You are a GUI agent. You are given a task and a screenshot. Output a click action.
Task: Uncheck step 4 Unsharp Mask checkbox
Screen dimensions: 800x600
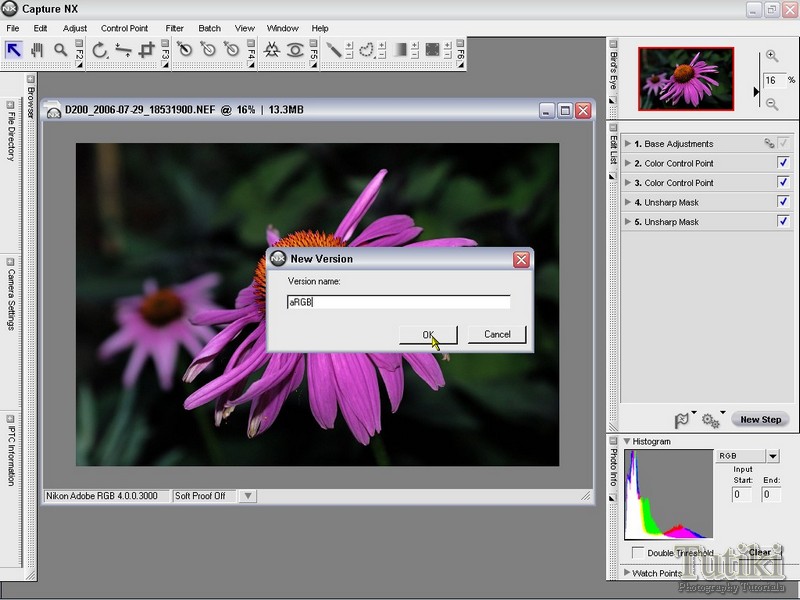pos(783,202)
